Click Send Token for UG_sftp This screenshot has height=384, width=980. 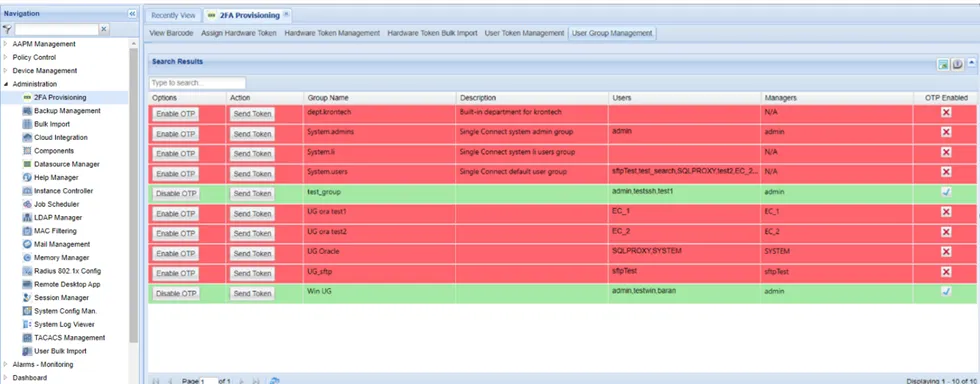(252, 273)
